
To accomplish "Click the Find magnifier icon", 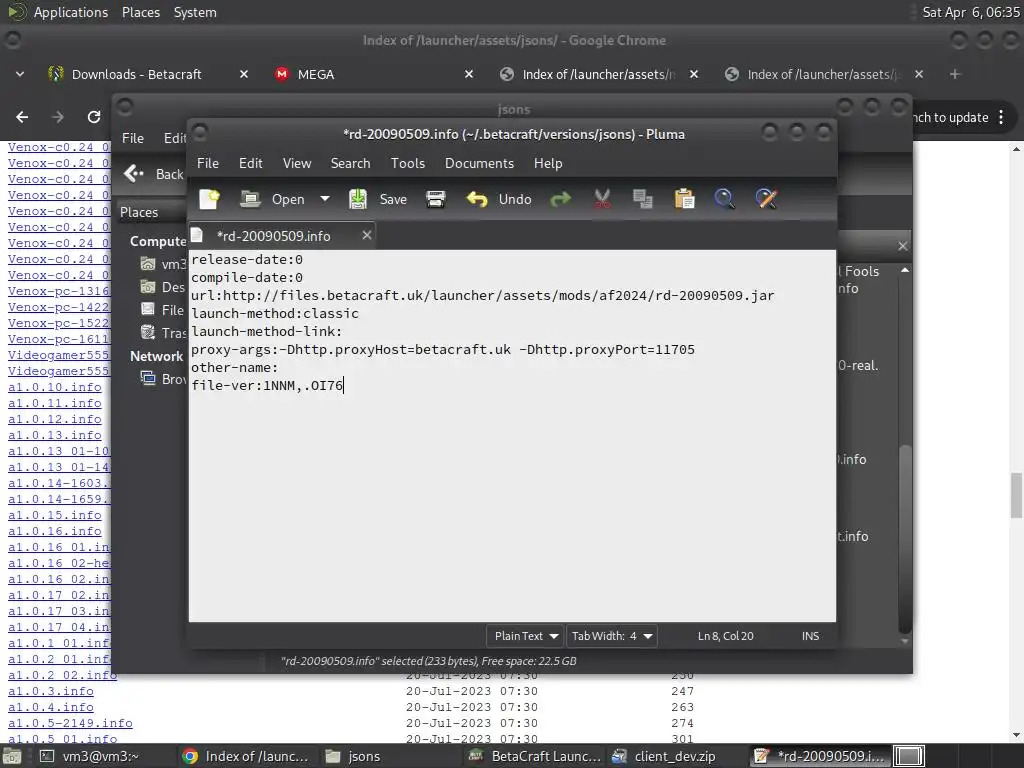I will point(724,199).
